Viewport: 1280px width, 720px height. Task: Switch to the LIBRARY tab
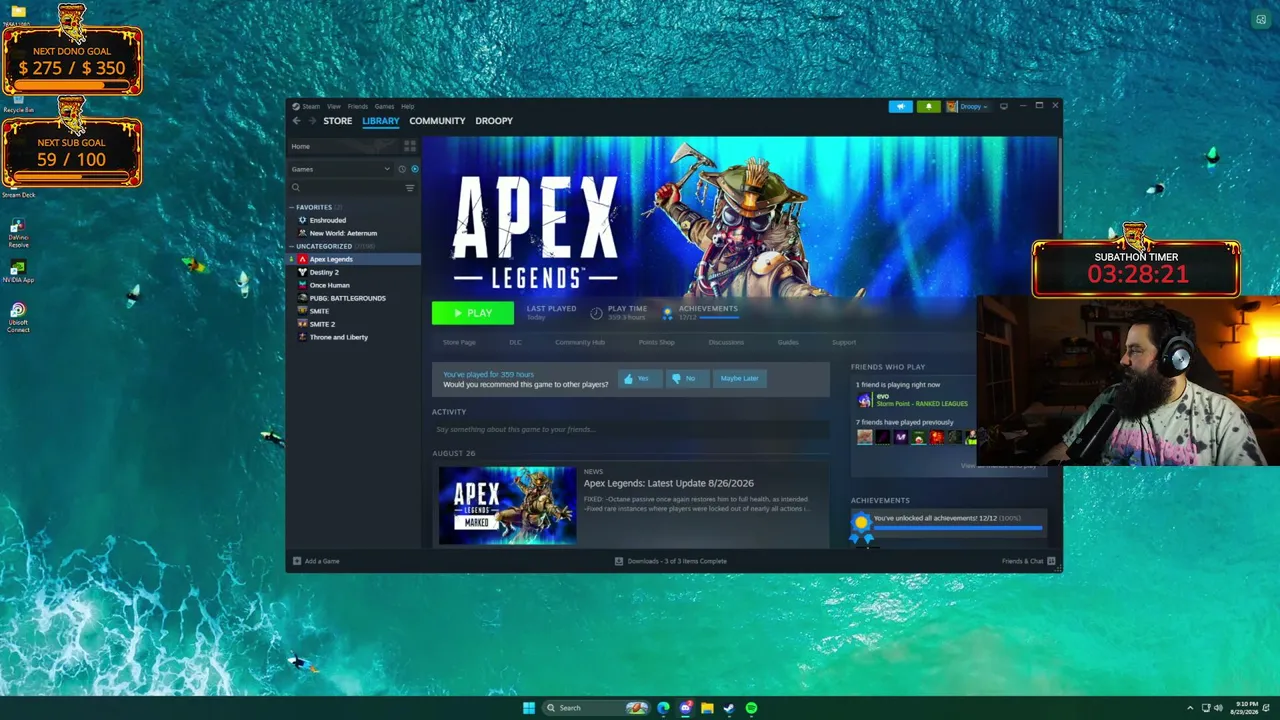pos(381,121)
